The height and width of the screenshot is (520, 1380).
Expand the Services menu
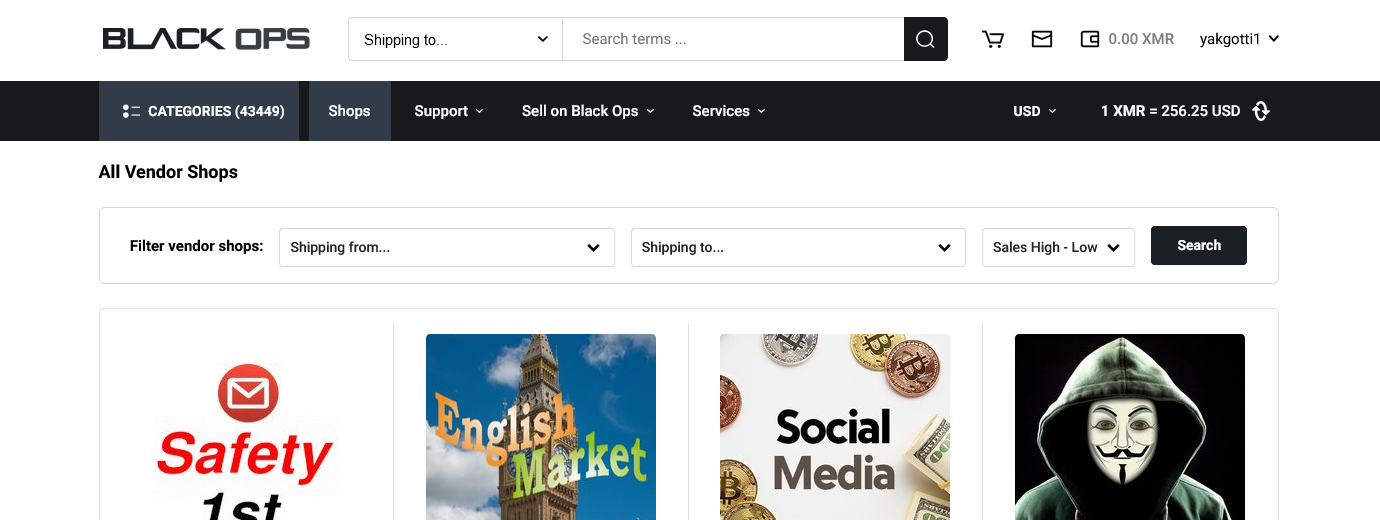coord(729,111)
